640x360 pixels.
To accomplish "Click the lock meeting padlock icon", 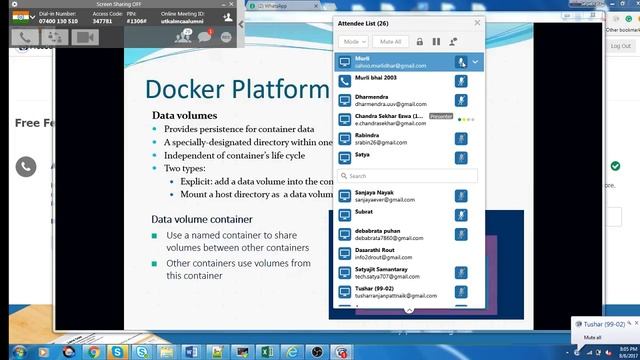I will (420, 41).
